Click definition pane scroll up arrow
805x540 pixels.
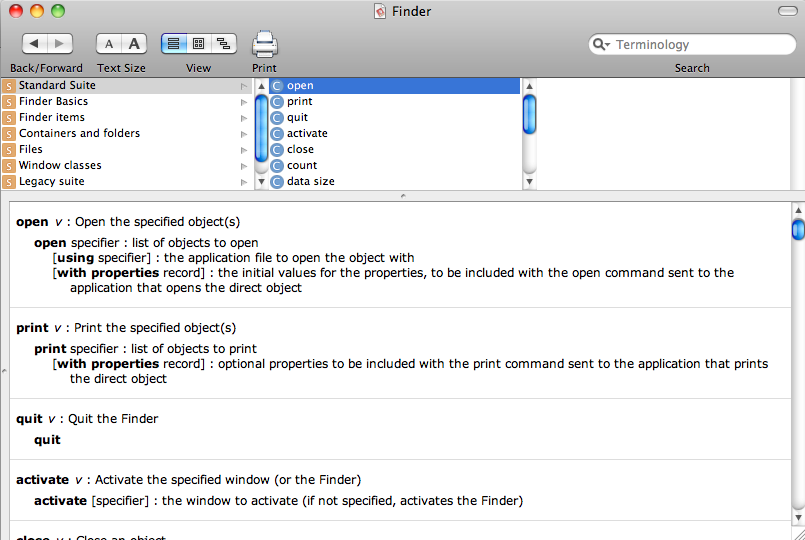(x=798, y=210)
